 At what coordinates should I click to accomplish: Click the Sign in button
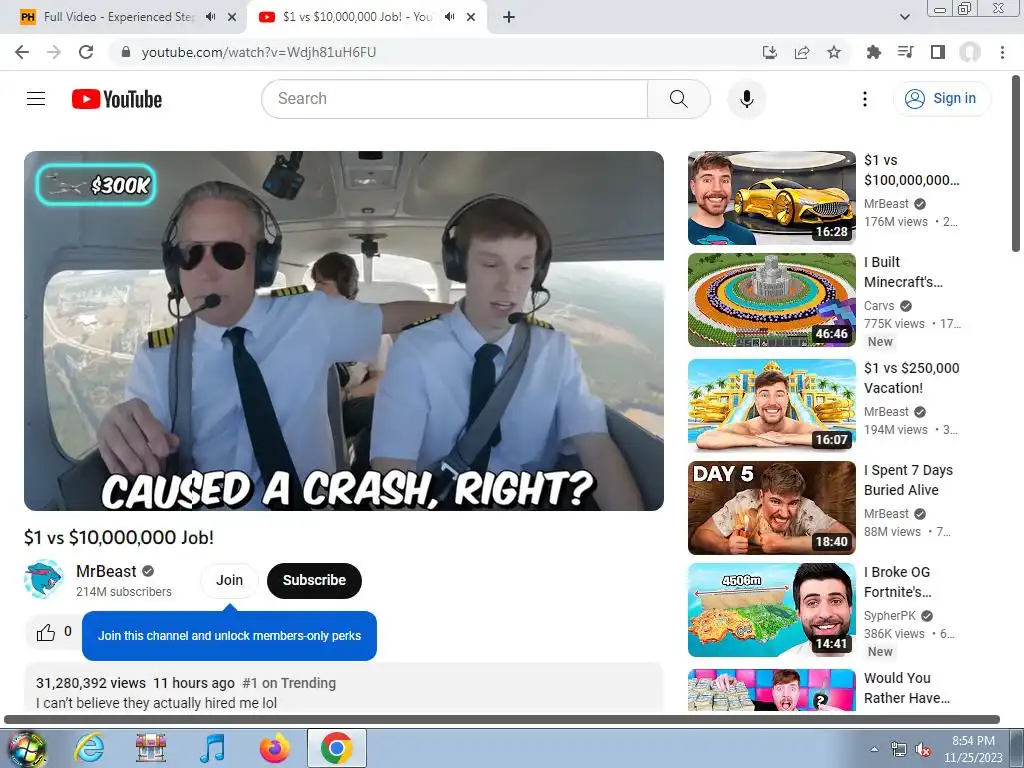pyautogui.click(x=941, y=99)
